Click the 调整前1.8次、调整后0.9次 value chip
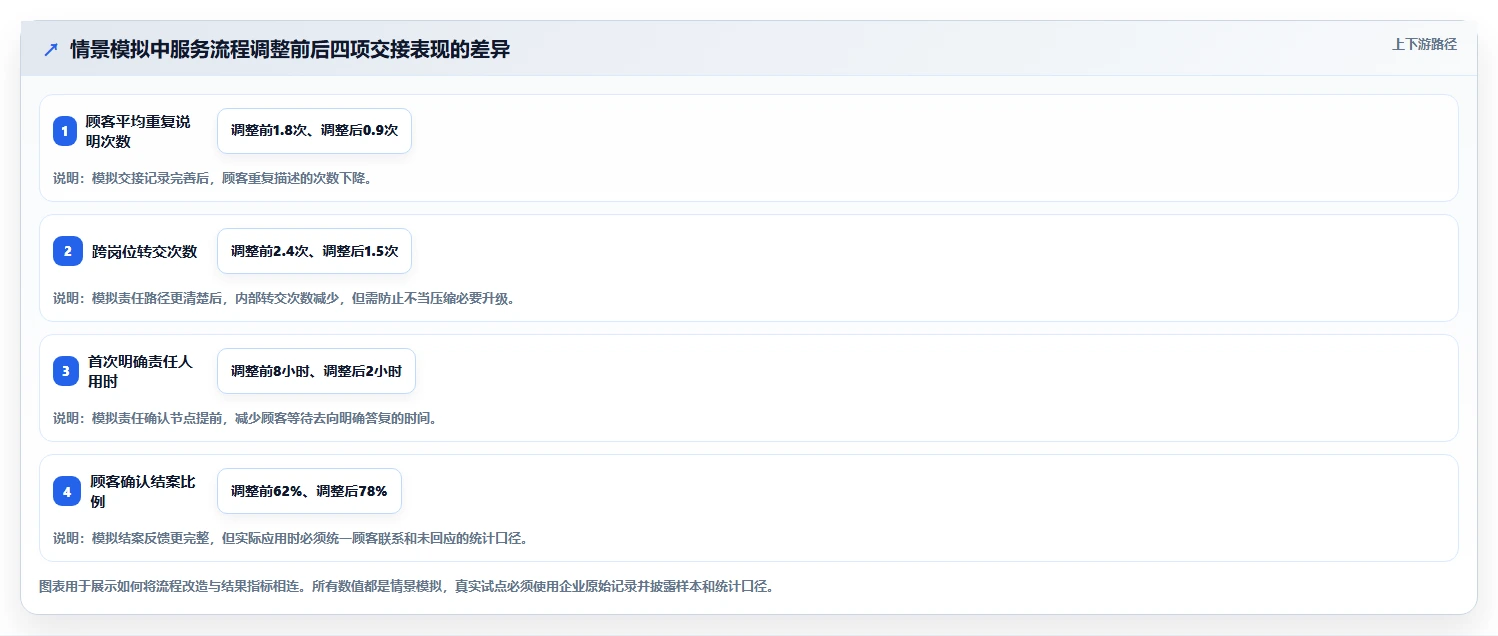The width and height of the screenshot is (1498, 636). (314, 131)
